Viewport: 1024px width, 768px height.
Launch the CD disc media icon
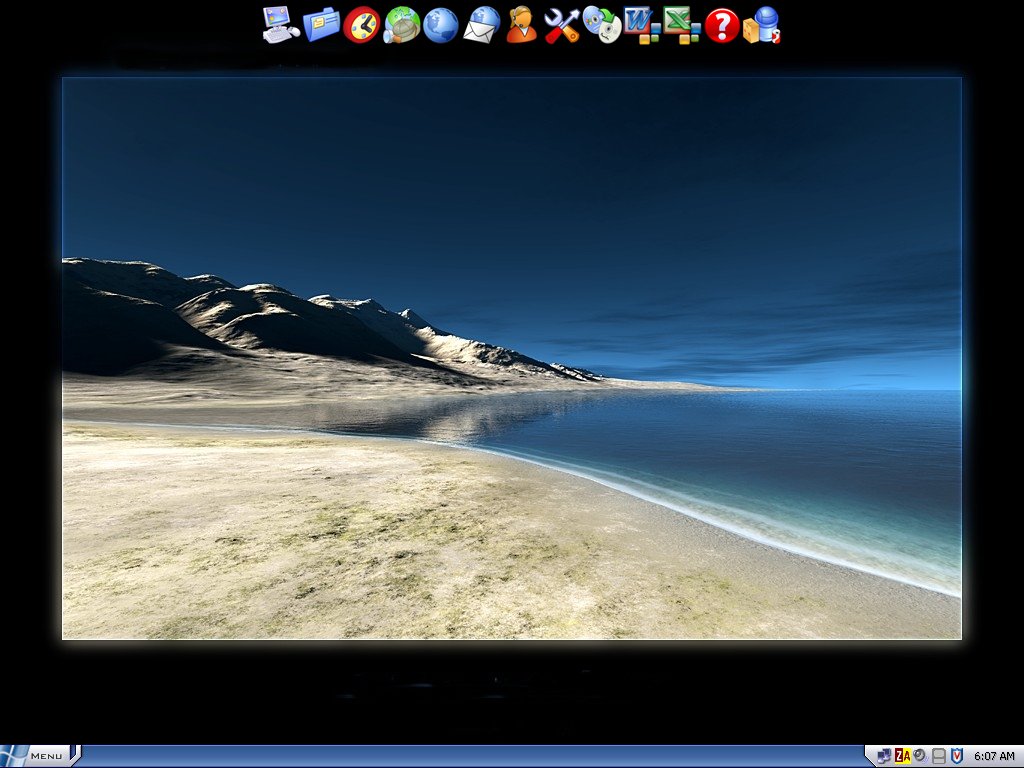tap(601, 24)
